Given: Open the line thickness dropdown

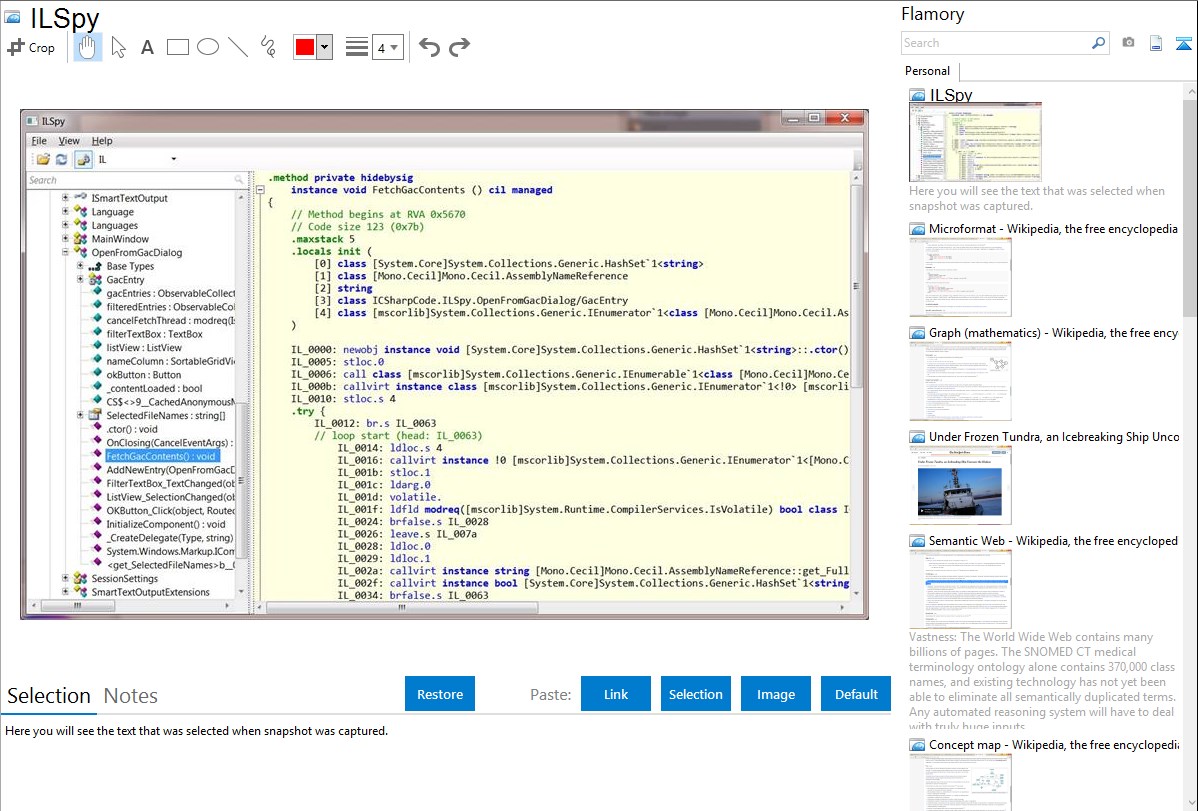Looking at the screenshot, I should 387,47.
